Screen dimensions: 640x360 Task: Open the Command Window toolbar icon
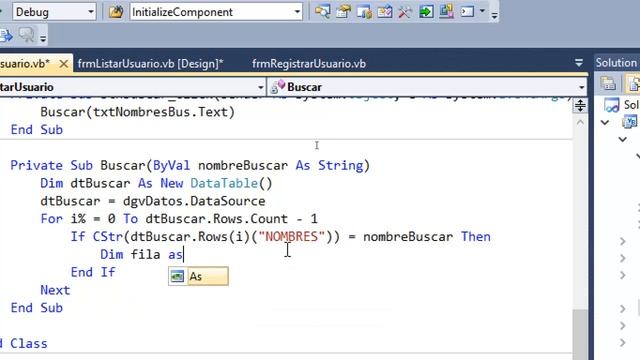(467, 11)
